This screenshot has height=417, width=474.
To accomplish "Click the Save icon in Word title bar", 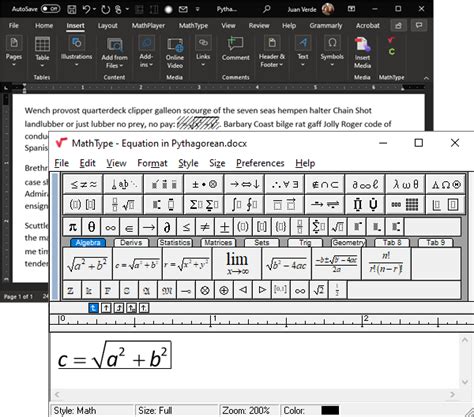I will pos(72,9).
